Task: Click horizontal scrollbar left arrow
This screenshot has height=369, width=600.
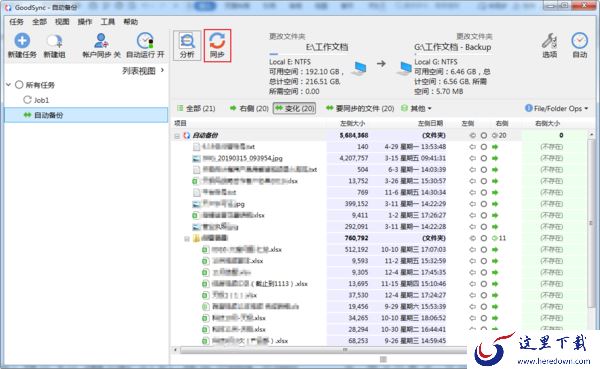Action: click(176, 350)
